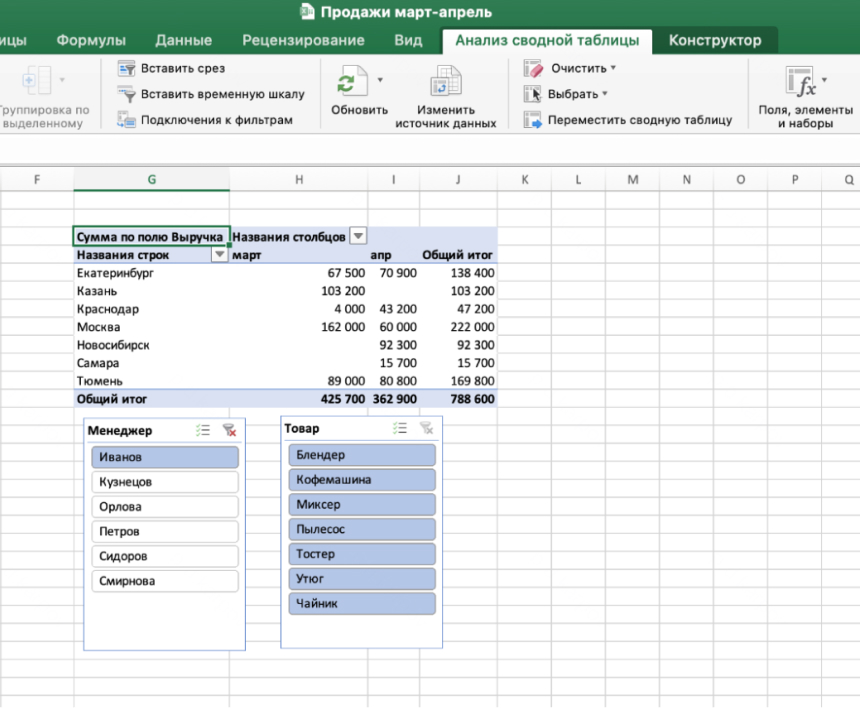Click the Москва row label
This screenshot has width=860, height=708.
98,327
